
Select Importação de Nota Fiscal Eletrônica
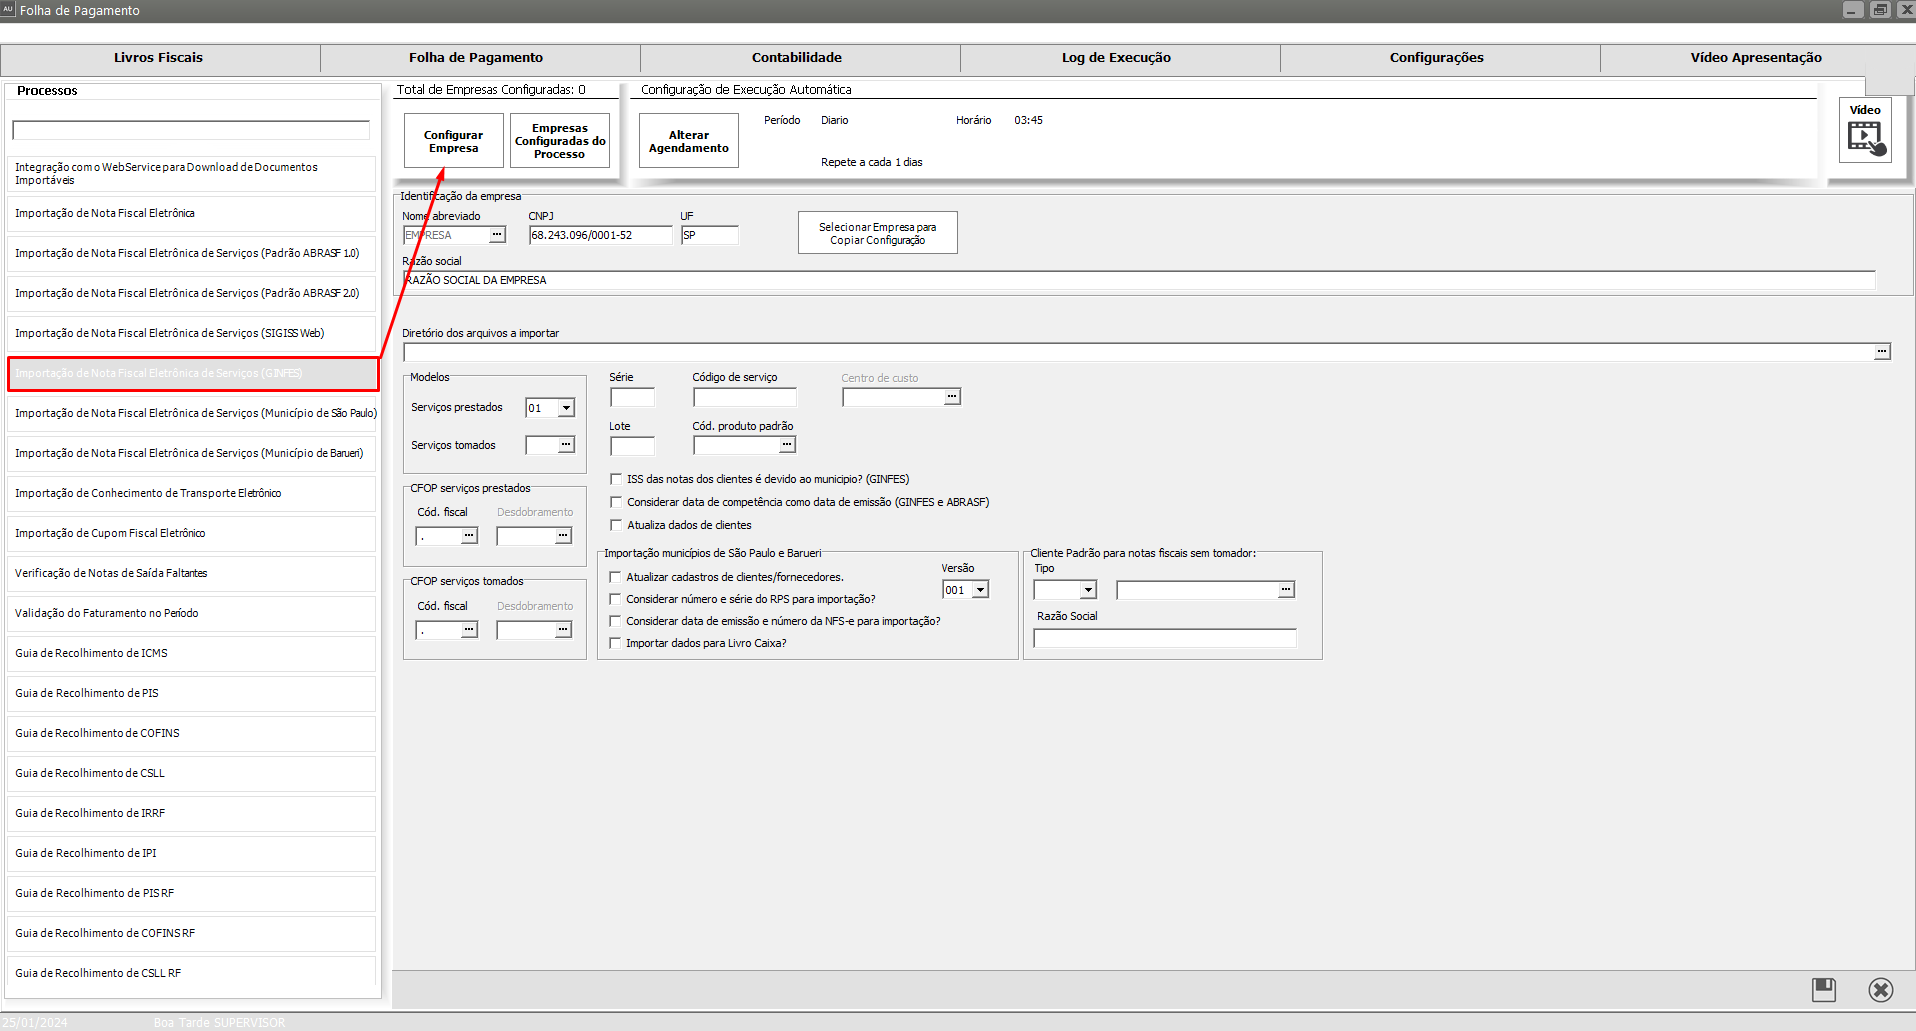191,213
